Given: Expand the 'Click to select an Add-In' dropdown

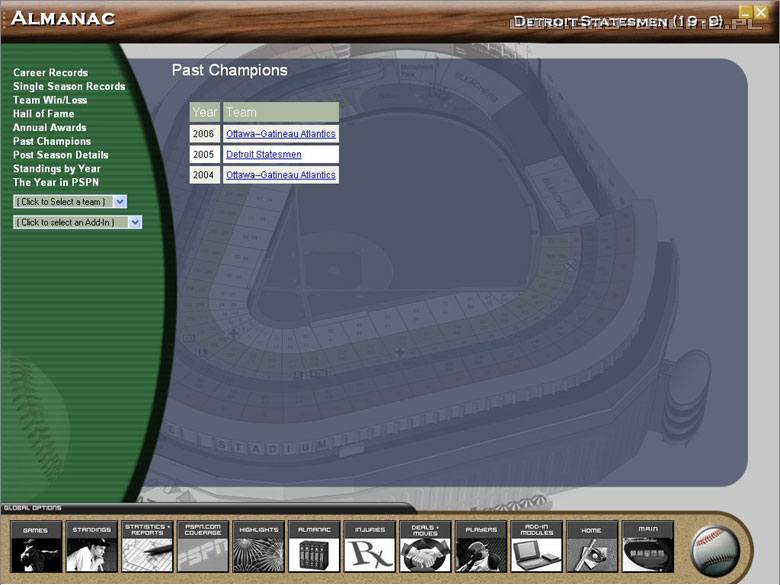Looking at the screenshot, I should [78, 222].
